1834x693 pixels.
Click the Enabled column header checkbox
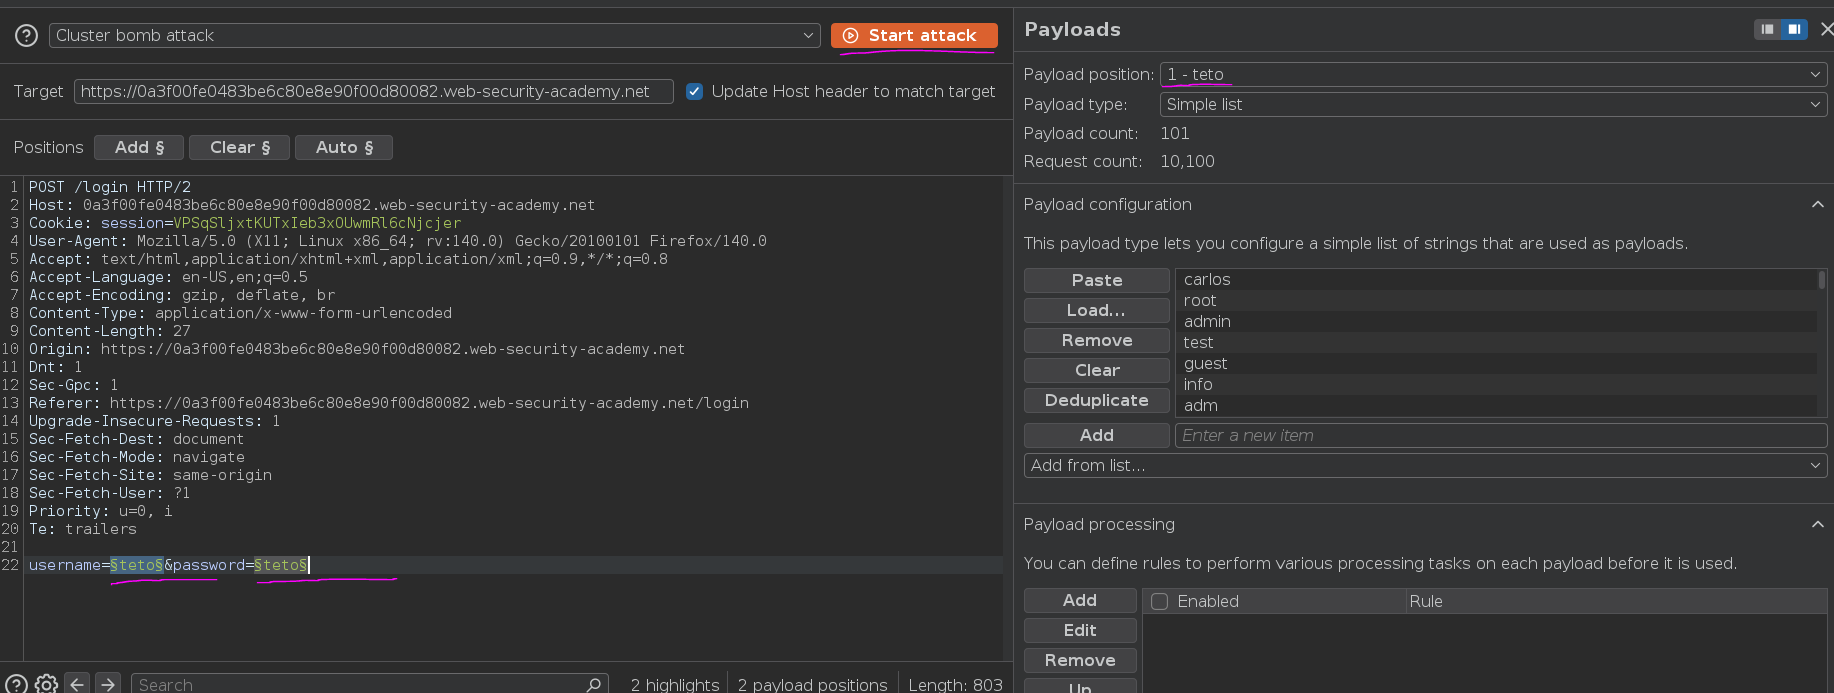[x=1160, y=602]
